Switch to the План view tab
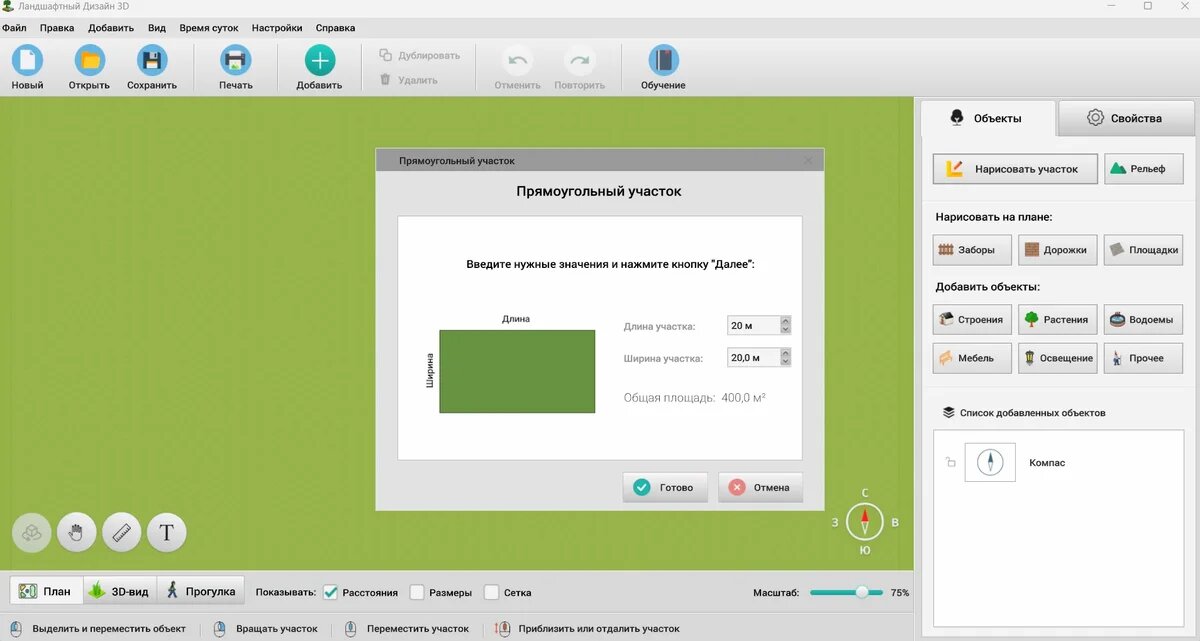This screenshot has width=1200, height=641. pos(46,591)
